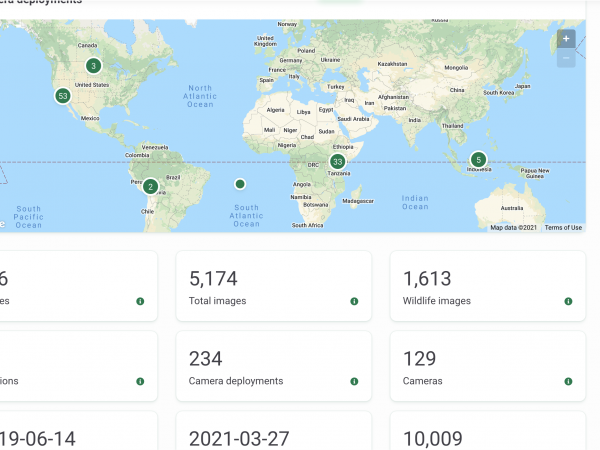The height and width of the screenshot is (450, 600).
Task: Click the Map data ©2021 attribution
Action: pos(514,228)
